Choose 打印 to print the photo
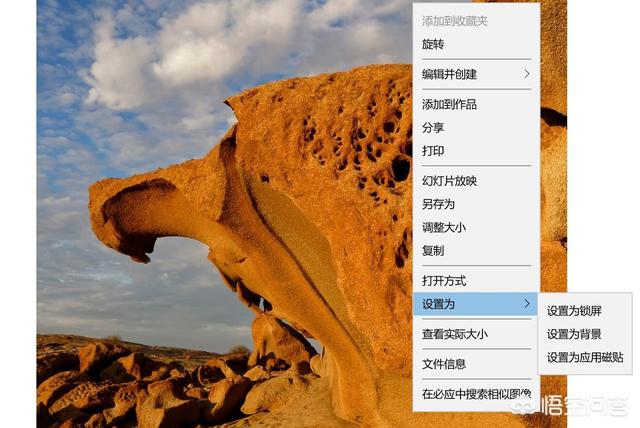640x428 pixels. 476,151
